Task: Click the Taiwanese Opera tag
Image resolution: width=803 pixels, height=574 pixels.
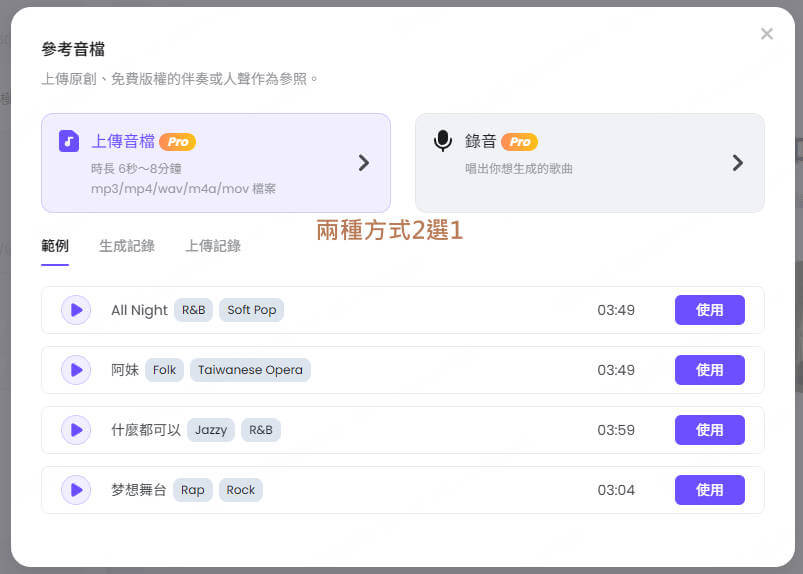Action: (250, 370)
